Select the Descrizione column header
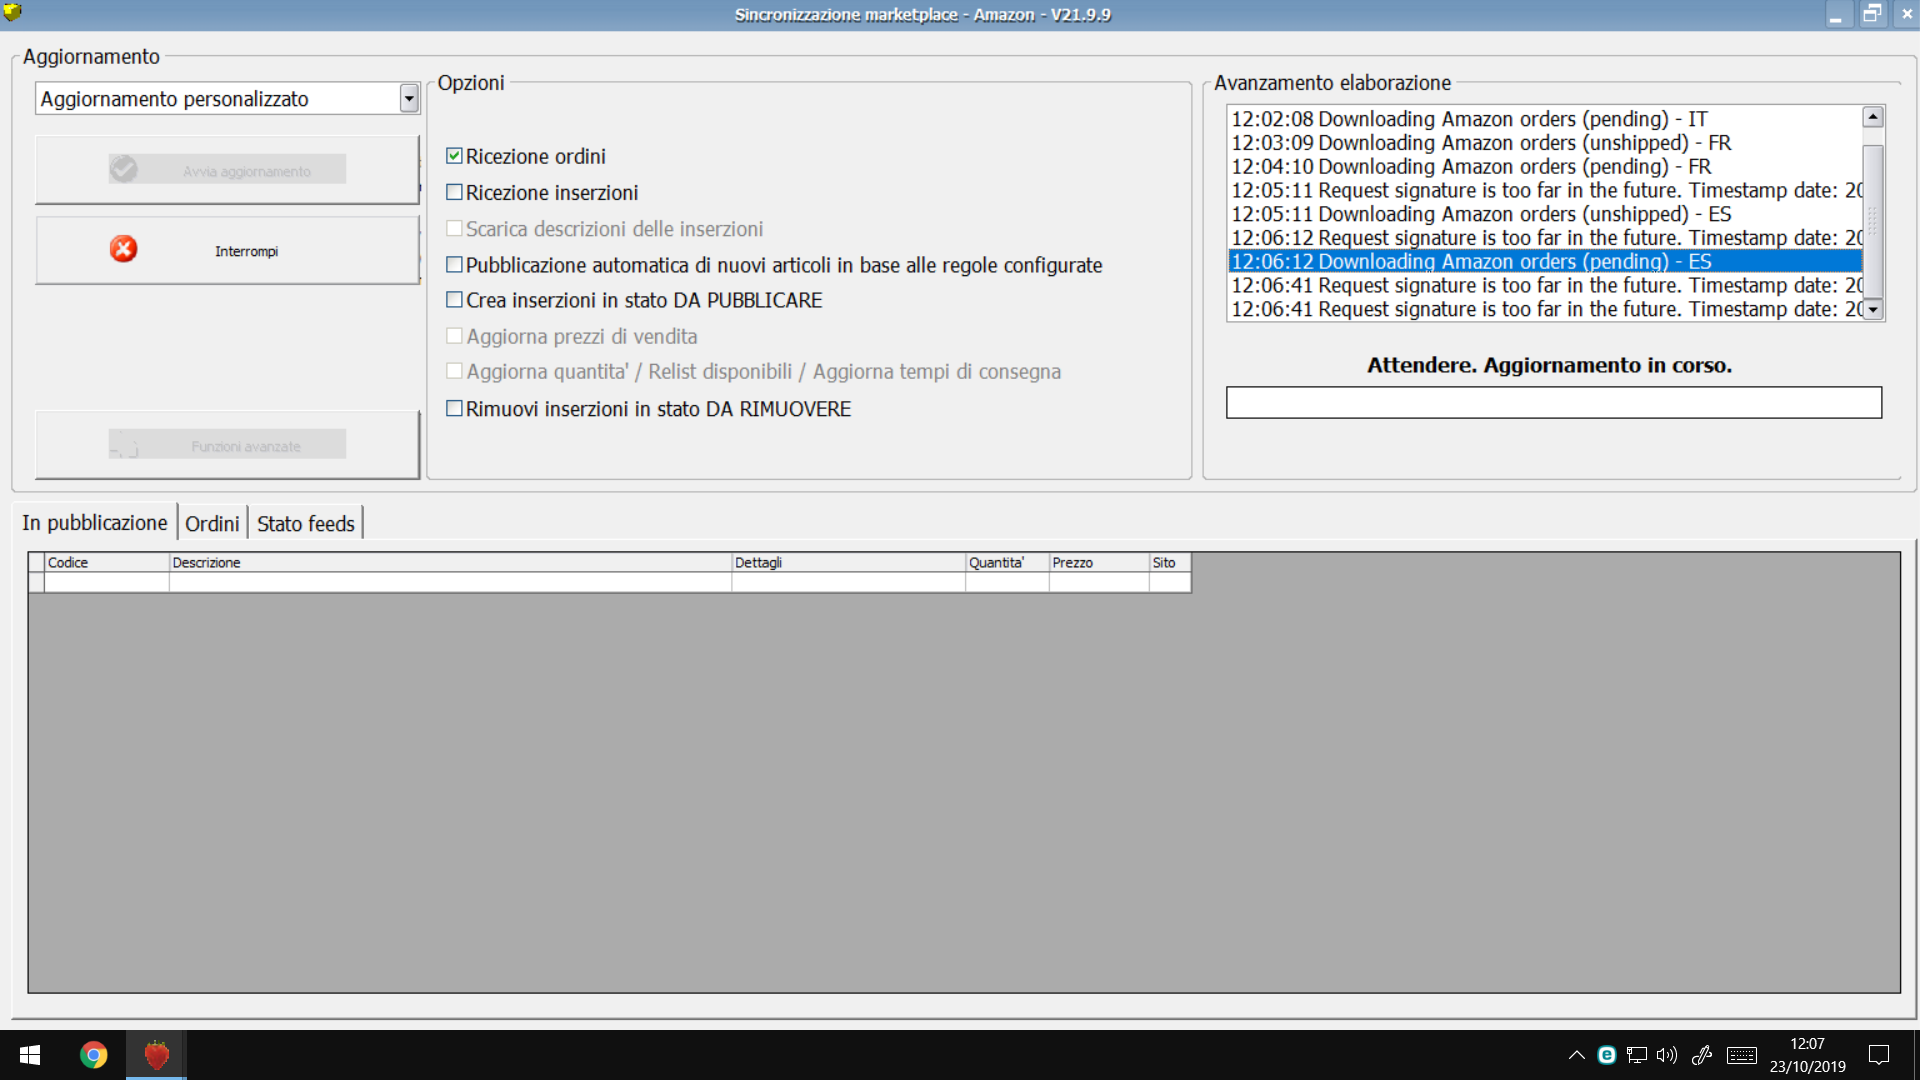The width and height of the screenshot is (1920, 1080). point(450,563)
